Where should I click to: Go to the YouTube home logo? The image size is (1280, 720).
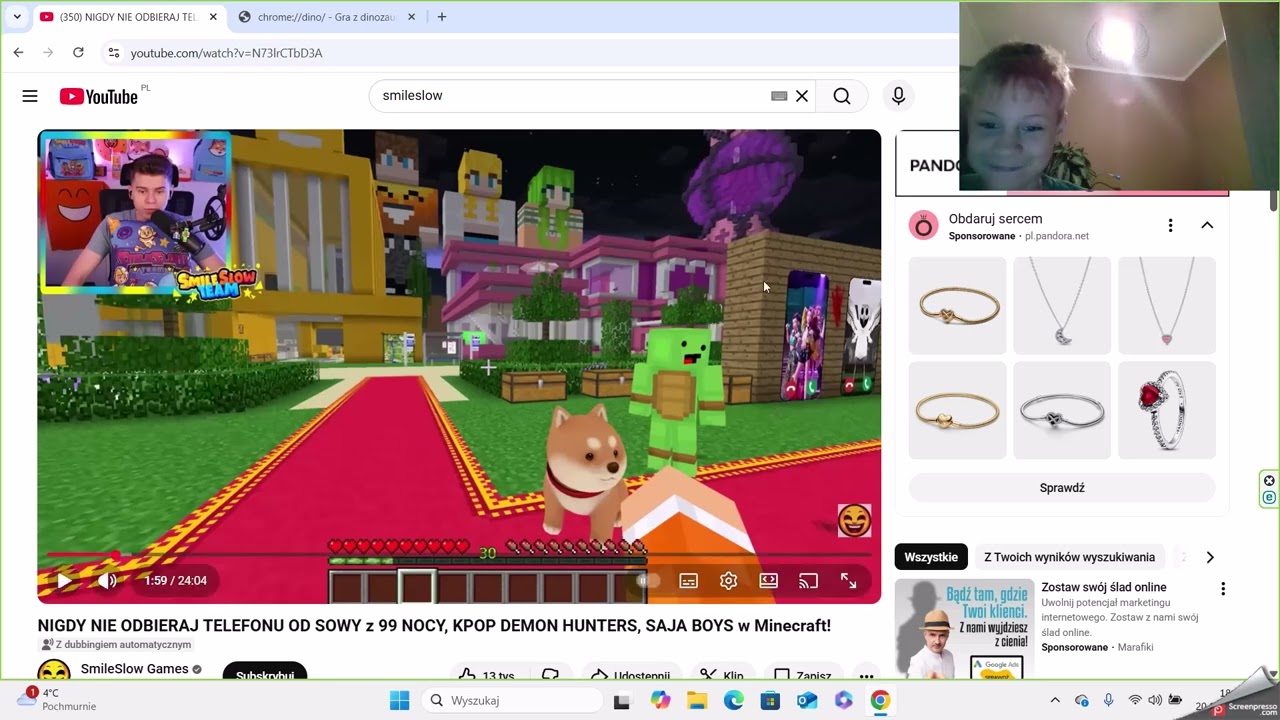coord(98,96)
